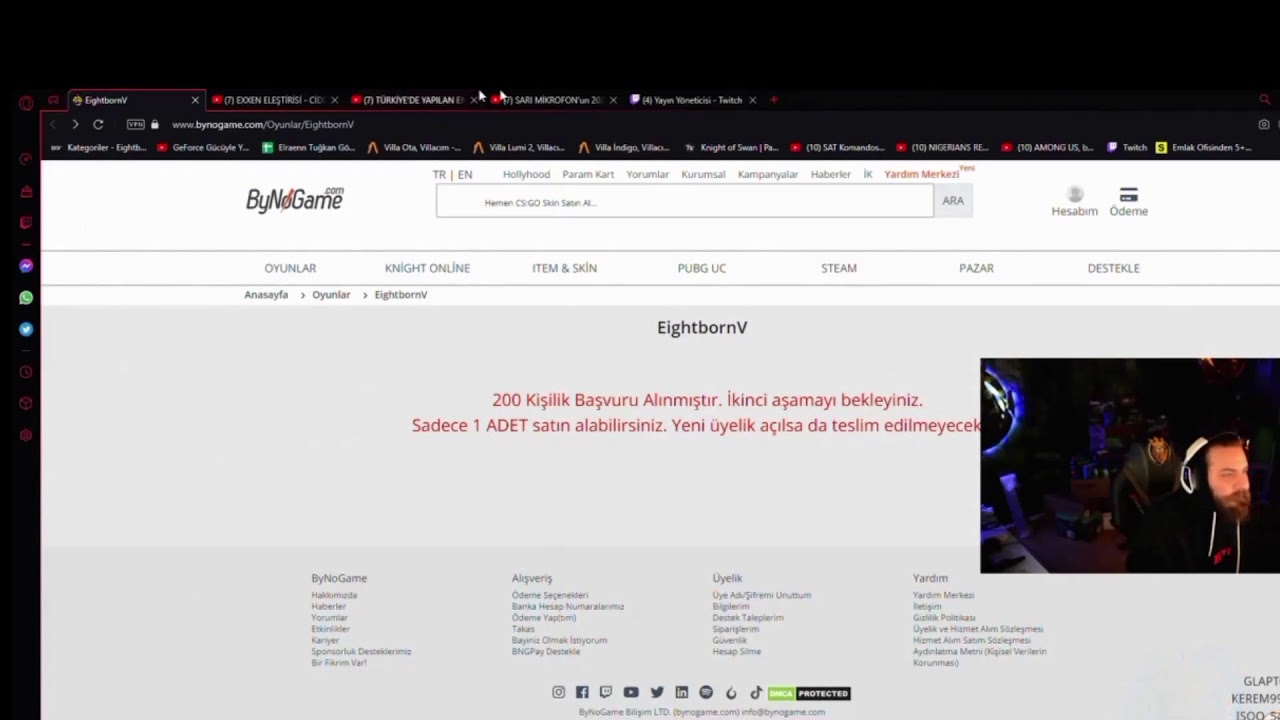Click the ARA search button
The width and height of the screenshot is (1280, 720).
953,201
